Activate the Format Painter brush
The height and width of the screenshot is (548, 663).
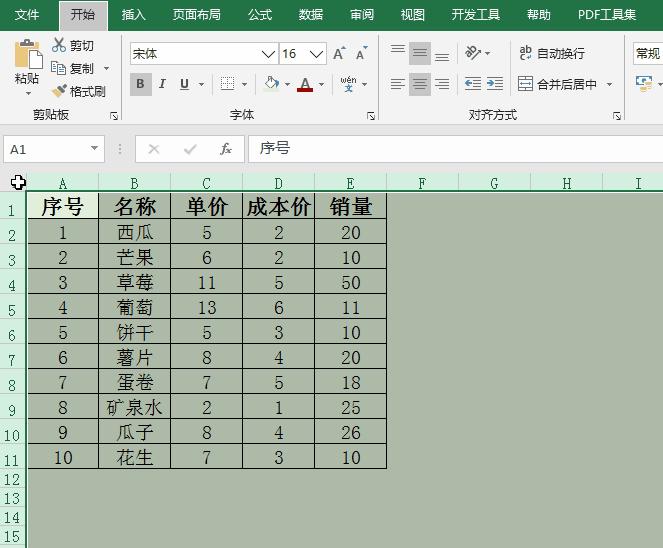(x=59, y=90)
